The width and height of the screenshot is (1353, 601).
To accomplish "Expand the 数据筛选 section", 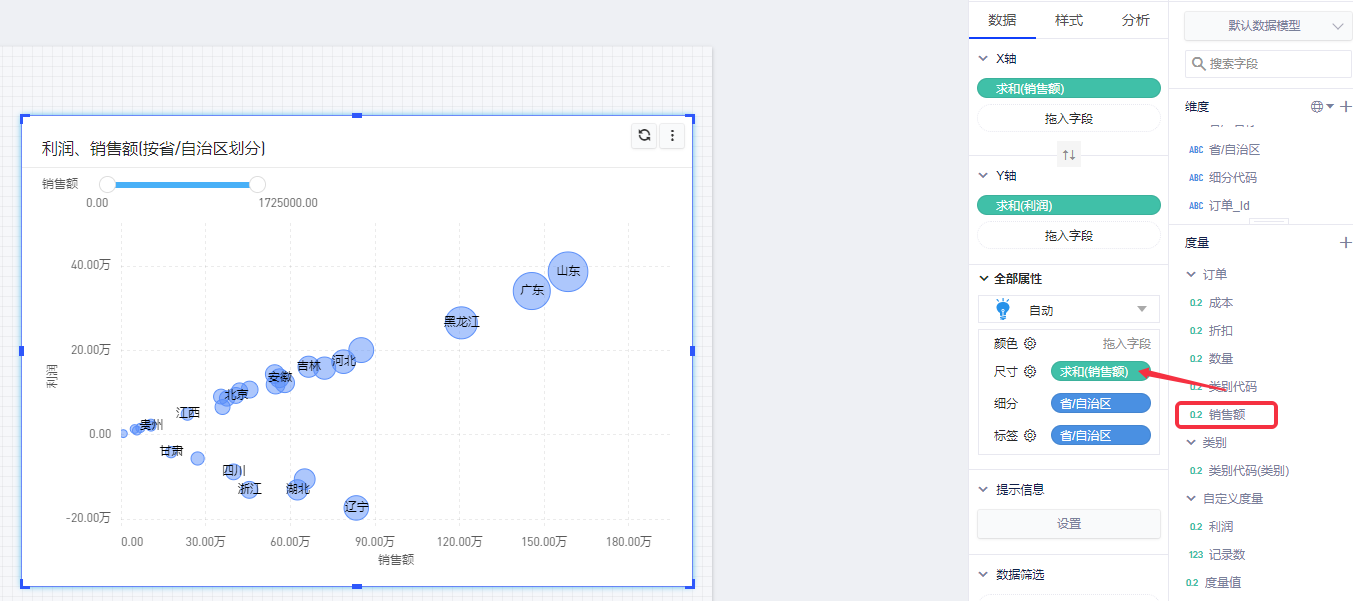I will coord(984,575).
